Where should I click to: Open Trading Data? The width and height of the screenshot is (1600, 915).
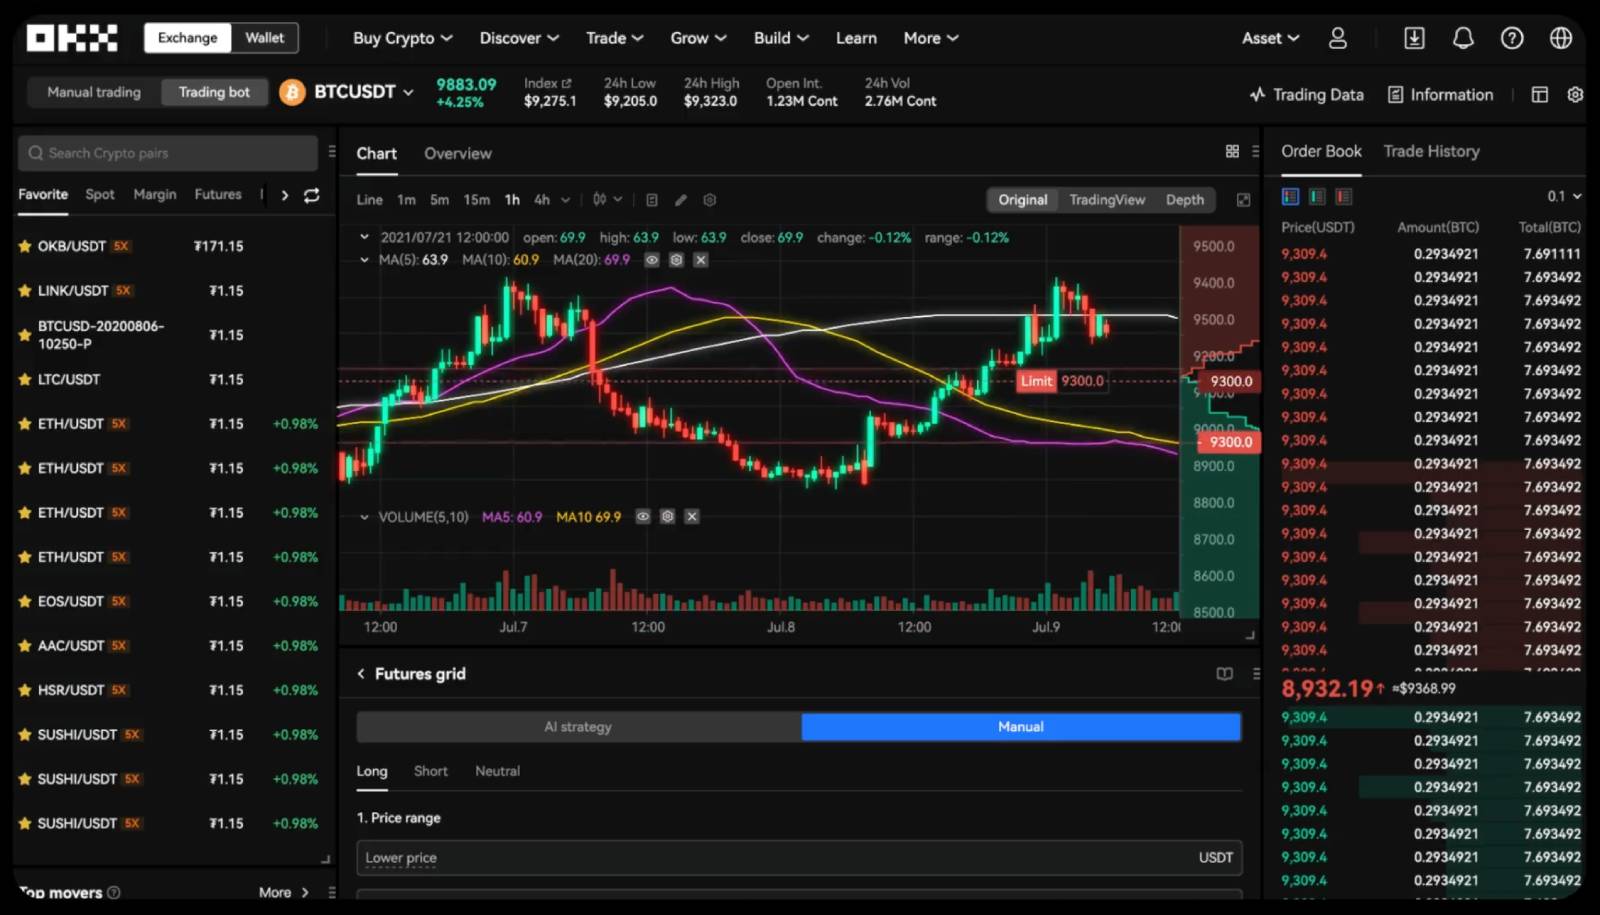1306,94
